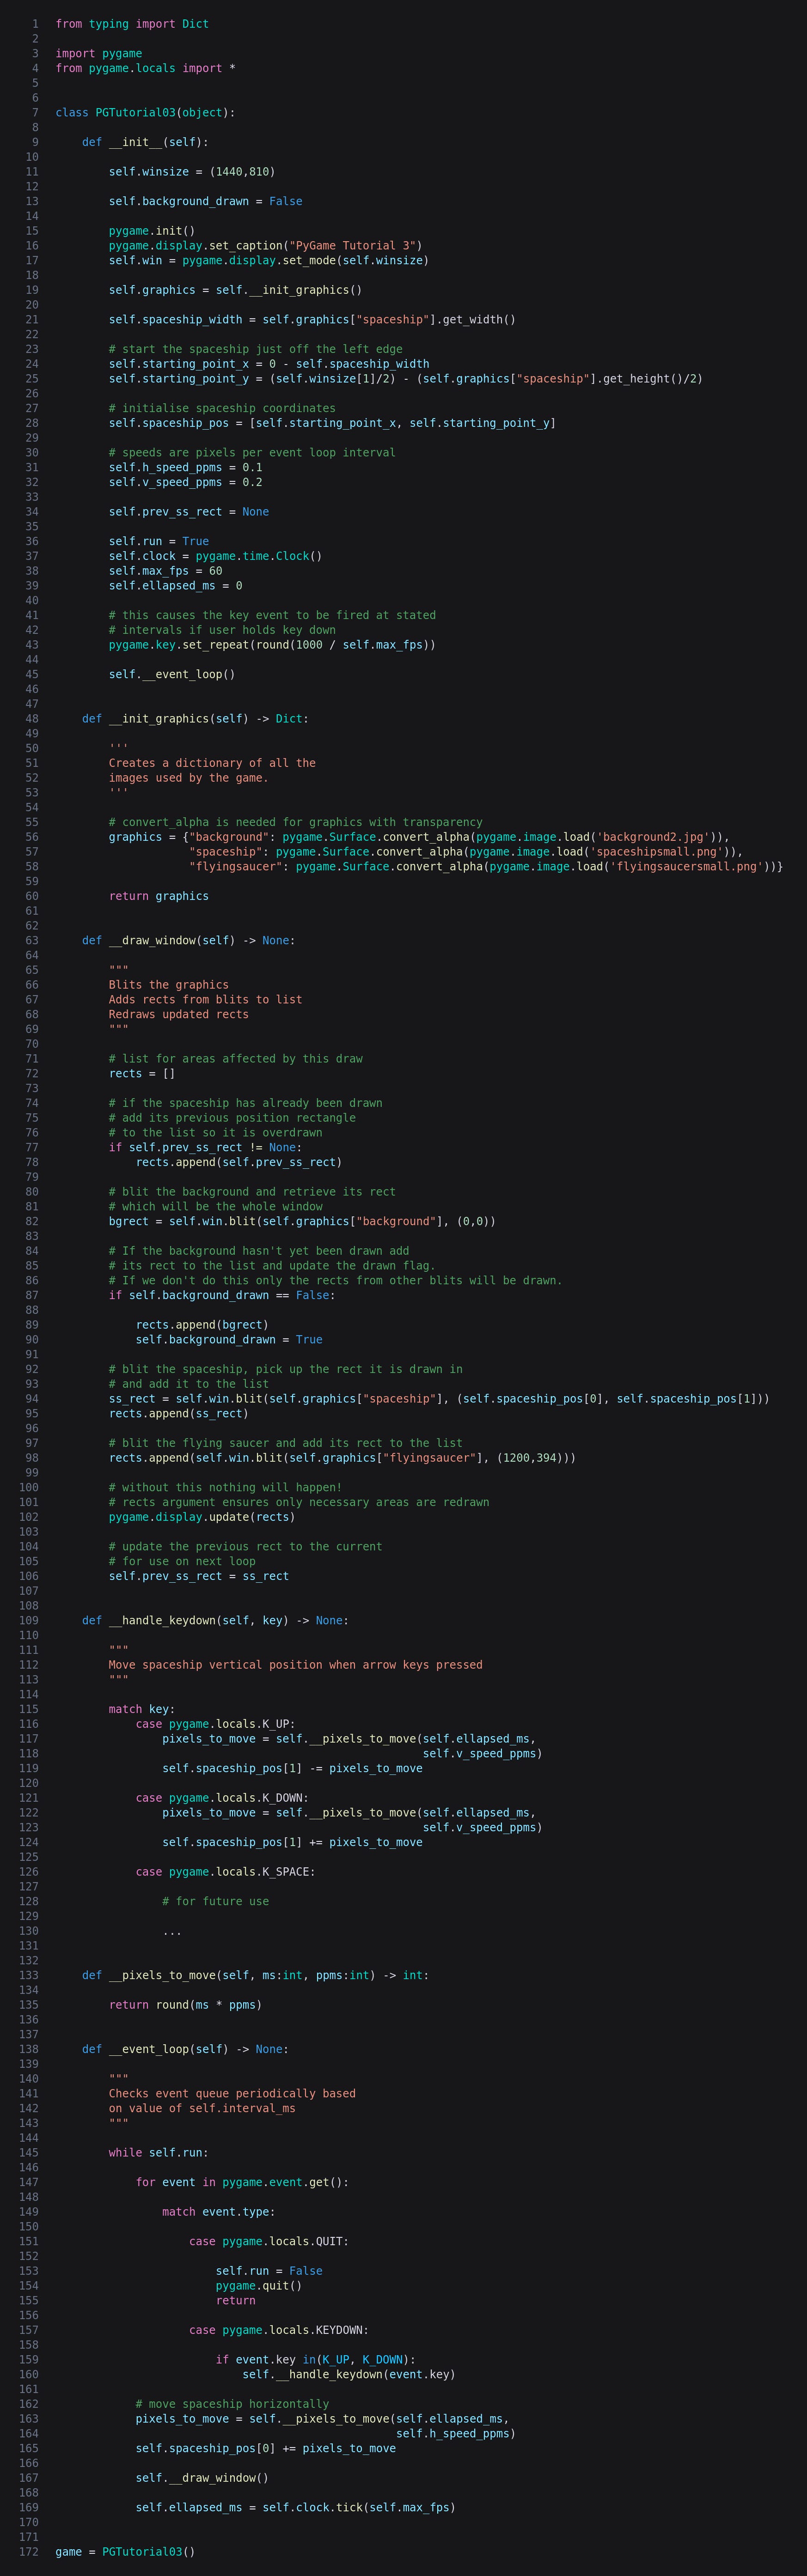The image size is (807, 2576).
Task: Click the 'case pygame.locals.K_DOWN:' line
Action: [x=222, y=1798]
